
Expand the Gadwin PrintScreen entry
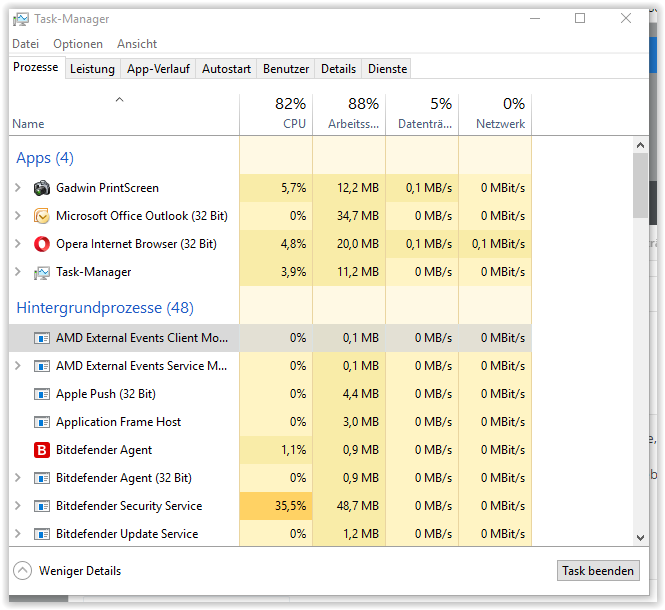[x=18, y=187]
